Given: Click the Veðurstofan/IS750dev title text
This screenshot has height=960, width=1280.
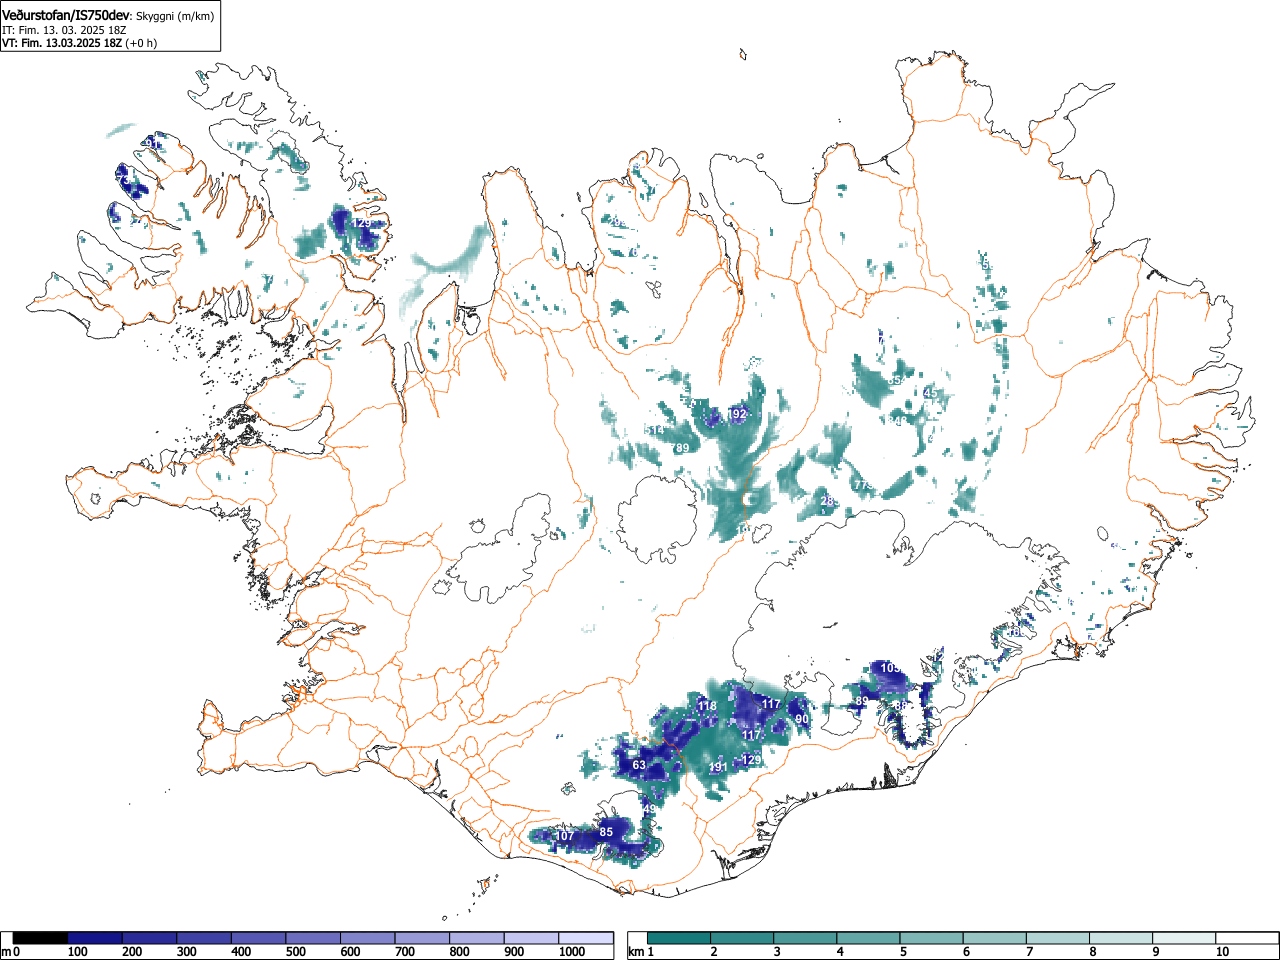Looking at the screenshot, I should coord(67,15).
